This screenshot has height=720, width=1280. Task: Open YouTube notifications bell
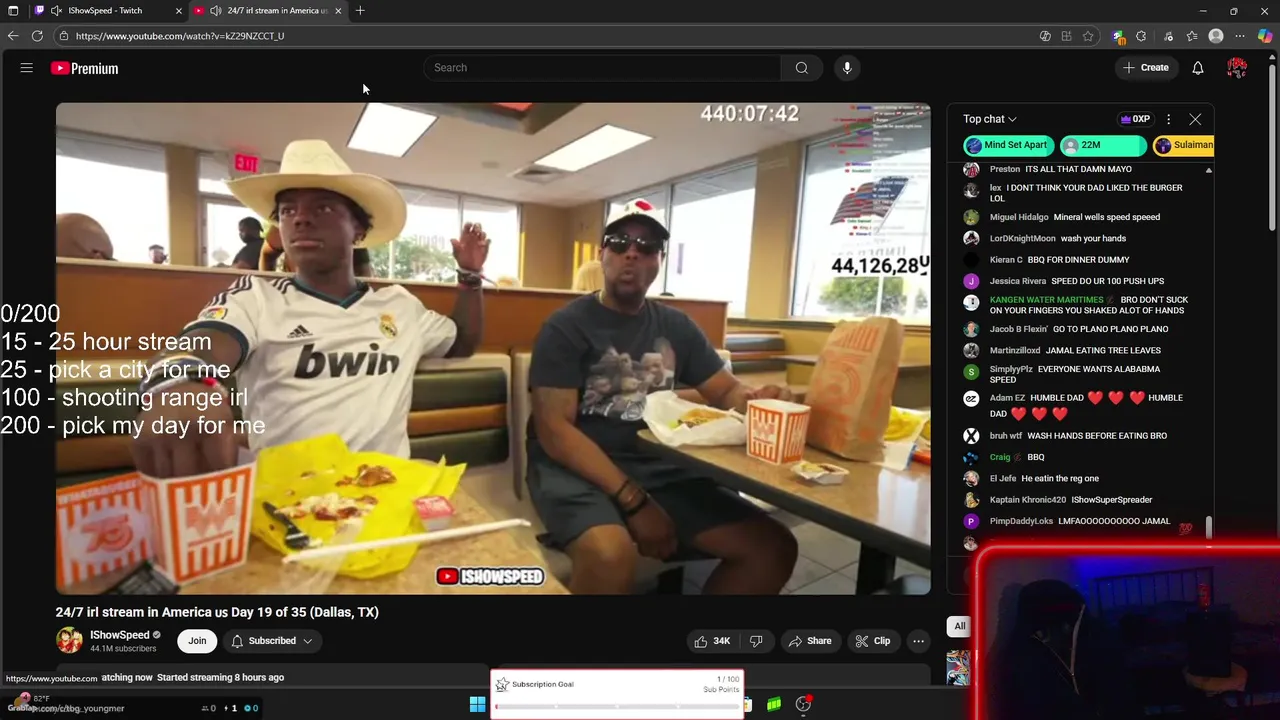1197,68
